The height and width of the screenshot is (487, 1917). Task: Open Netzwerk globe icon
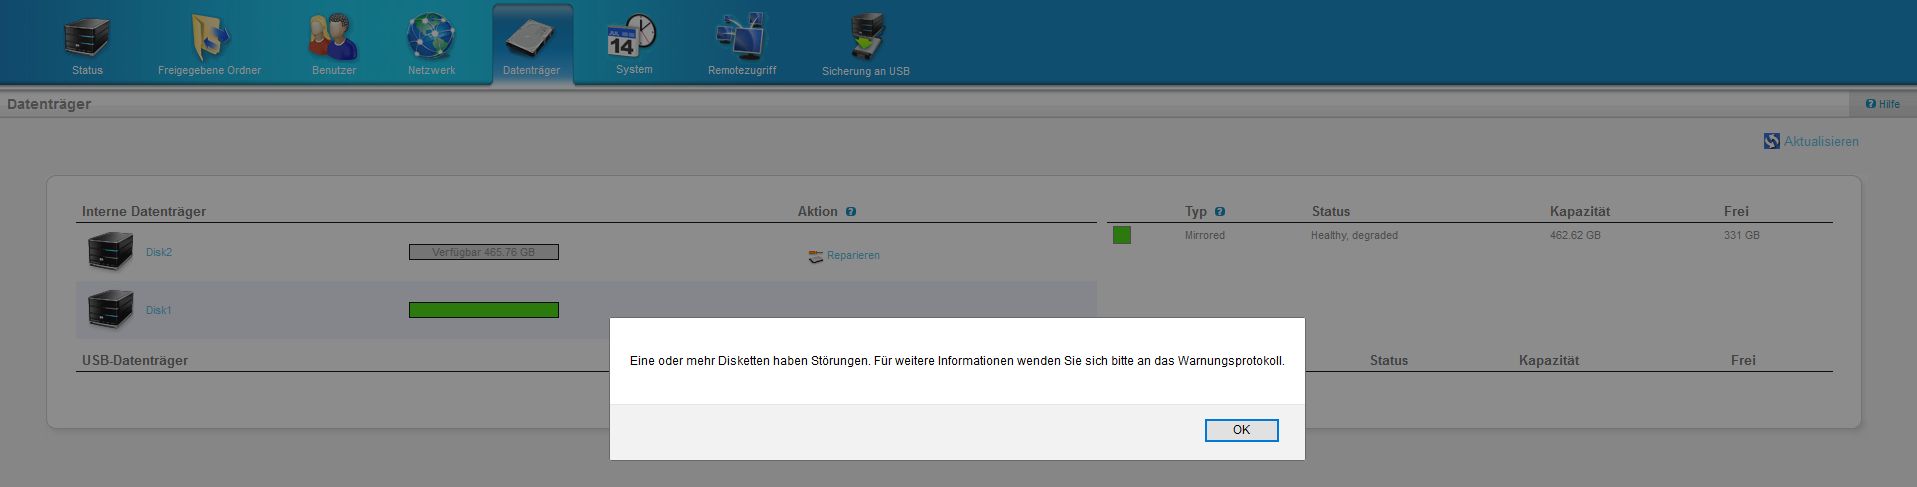(x=431, y=40)
